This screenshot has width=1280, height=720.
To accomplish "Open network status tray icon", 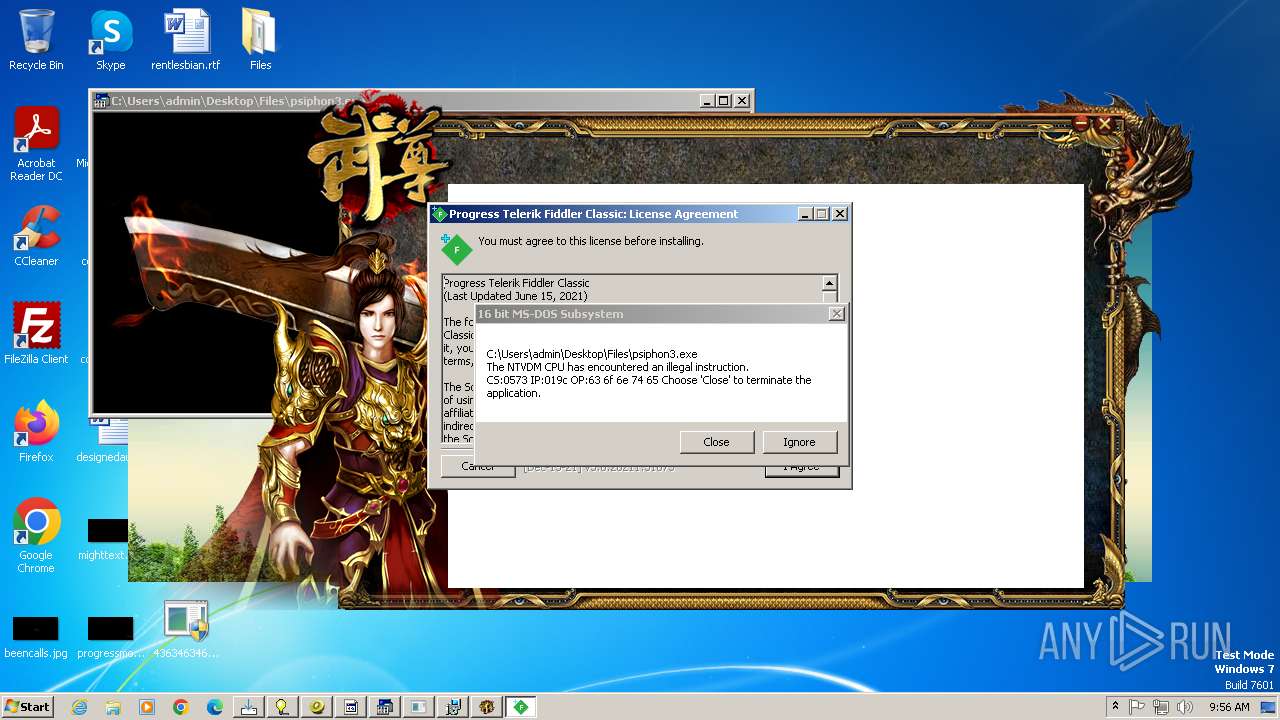I will point(1161,707).
